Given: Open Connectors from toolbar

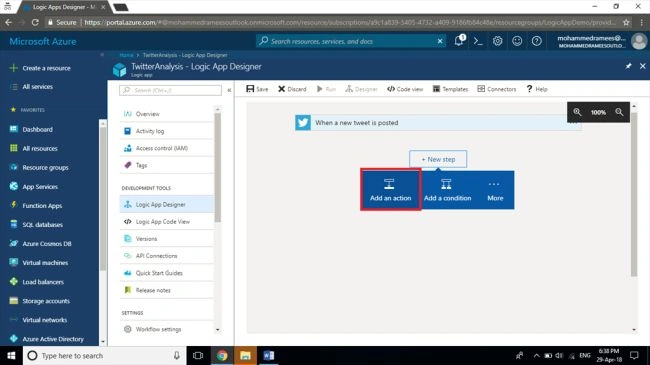Looking at the screenshot, I should (x=497, y=89).
